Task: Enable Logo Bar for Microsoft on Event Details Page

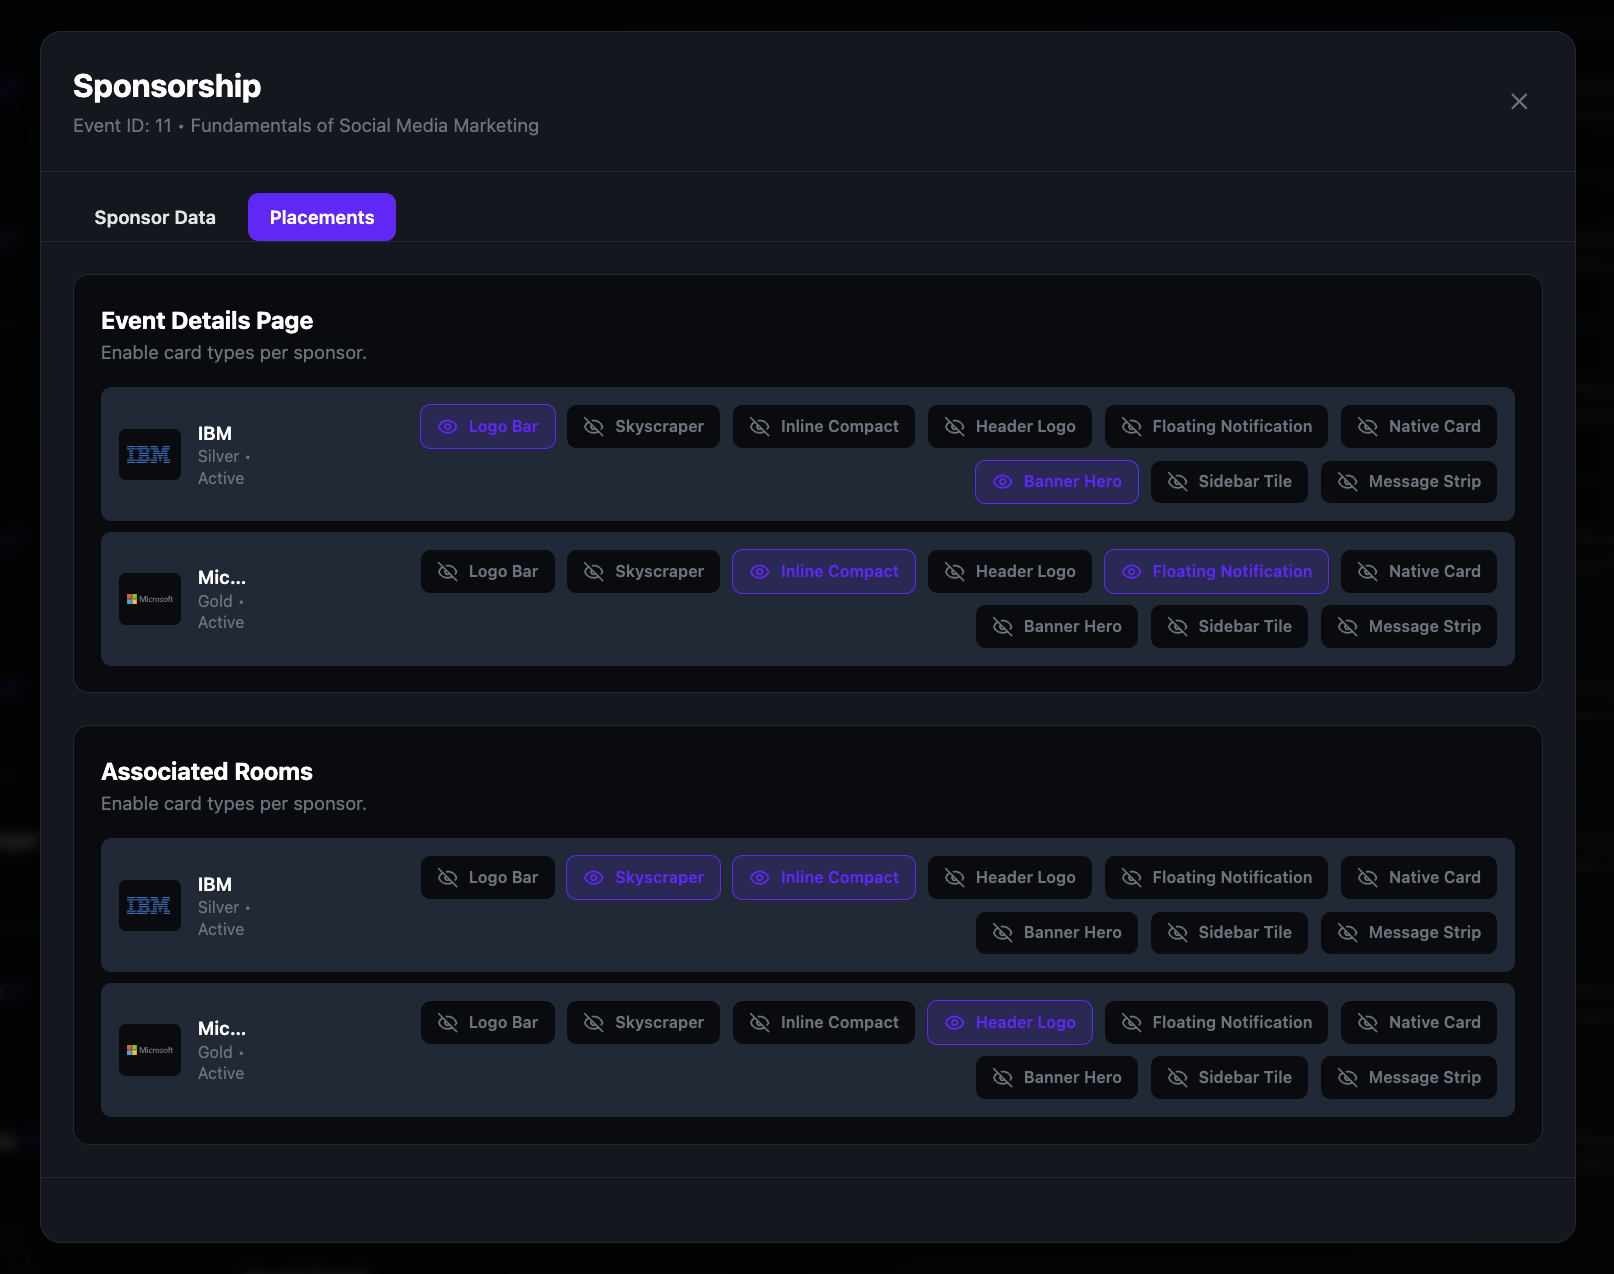Action: click(x=488, y=572)
